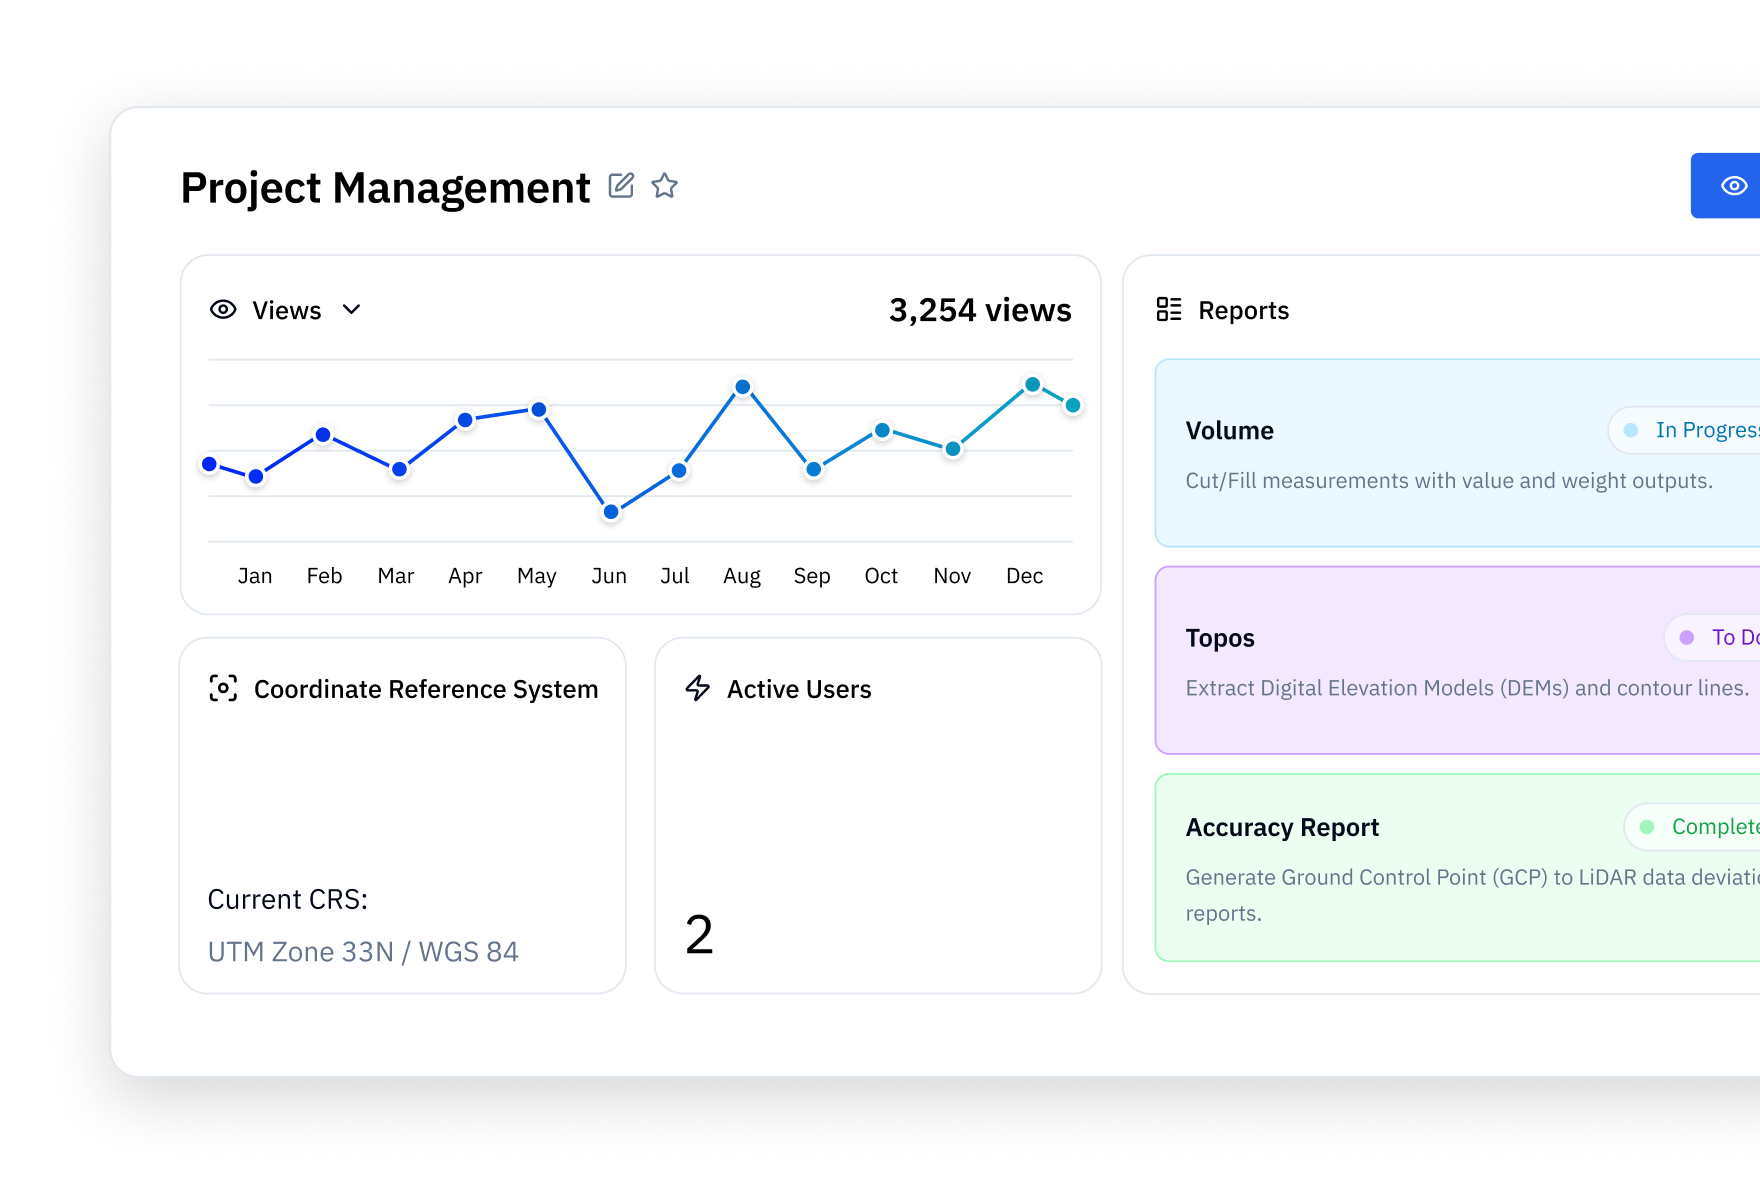Click the Reports list icon

click(x=1168, y=310)
